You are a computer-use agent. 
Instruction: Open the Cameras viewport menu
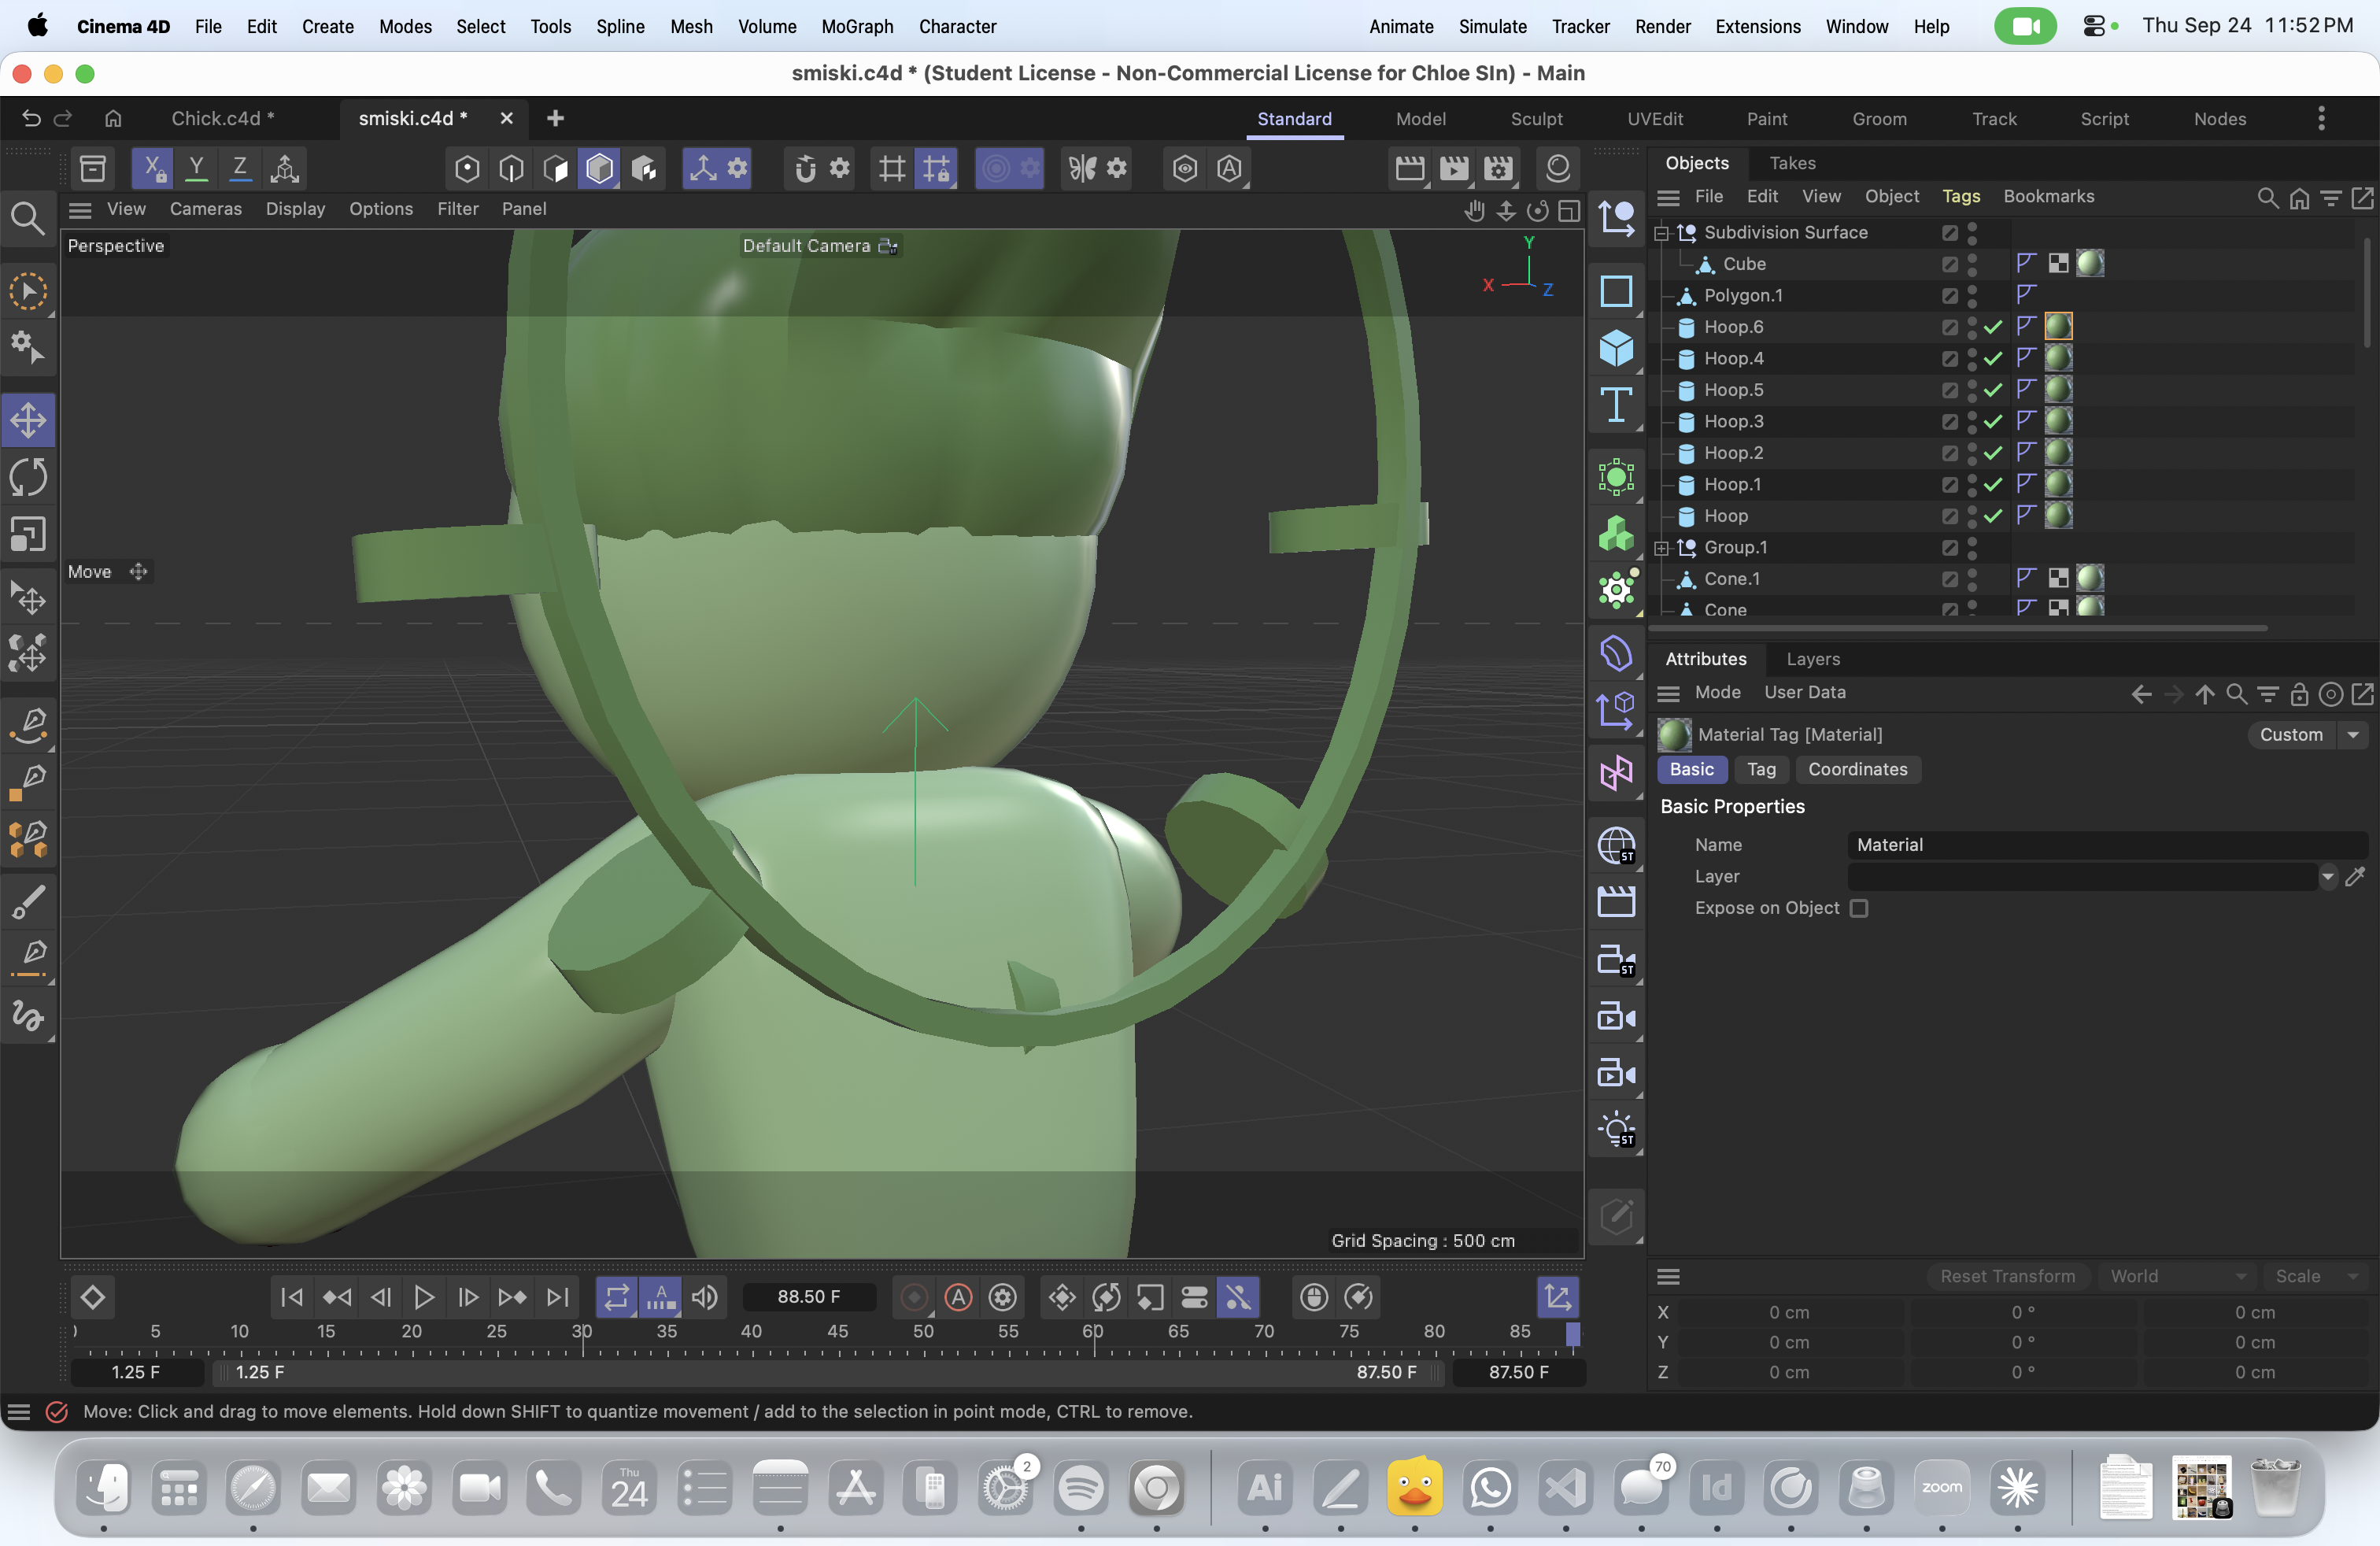click(x=205, y=209)
